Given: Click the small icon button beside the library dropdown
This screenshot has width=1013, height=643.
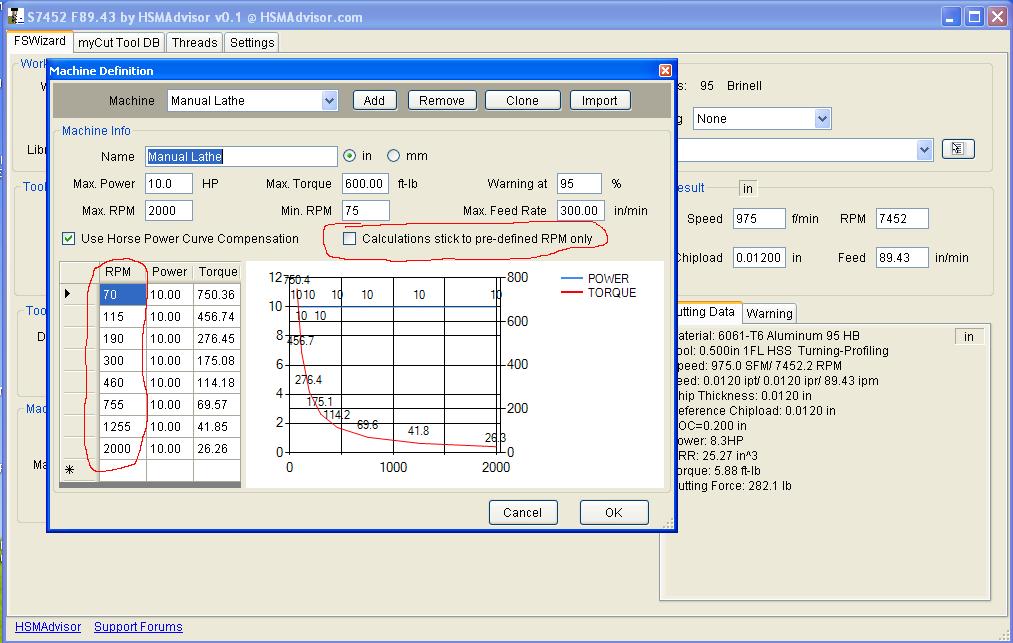Looking at the screenshot, I should pos(957,149).
